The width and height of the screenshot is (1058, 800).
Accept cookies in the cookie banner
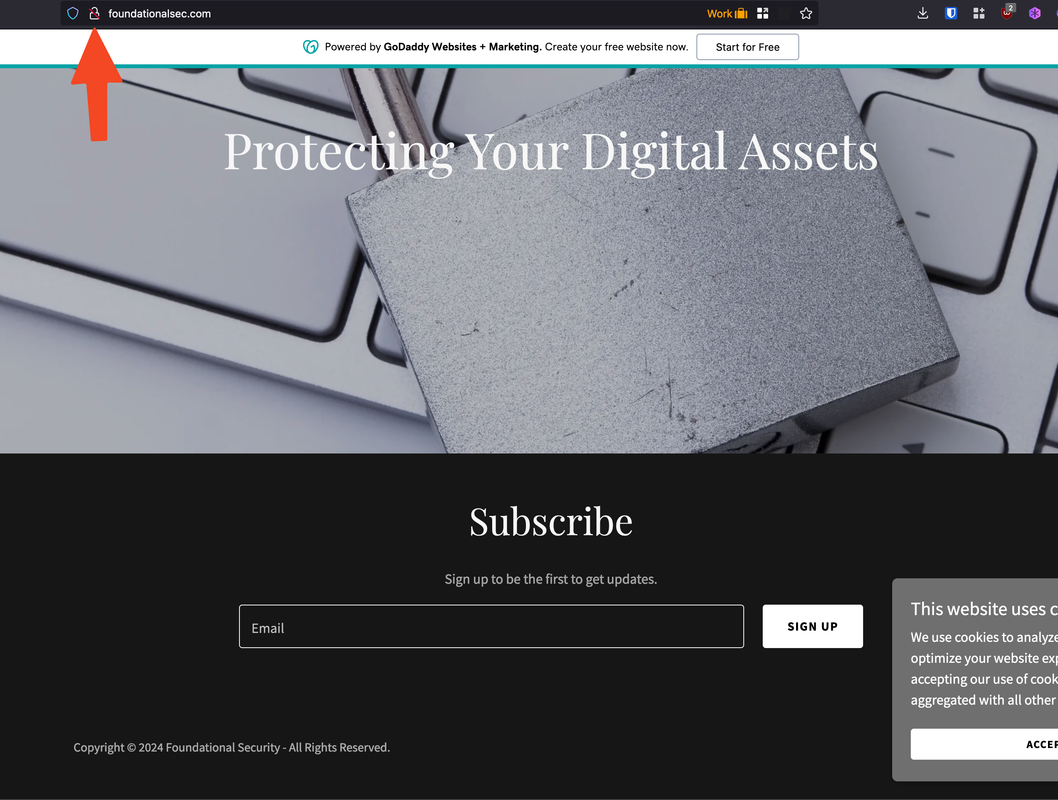coord(984,744)
